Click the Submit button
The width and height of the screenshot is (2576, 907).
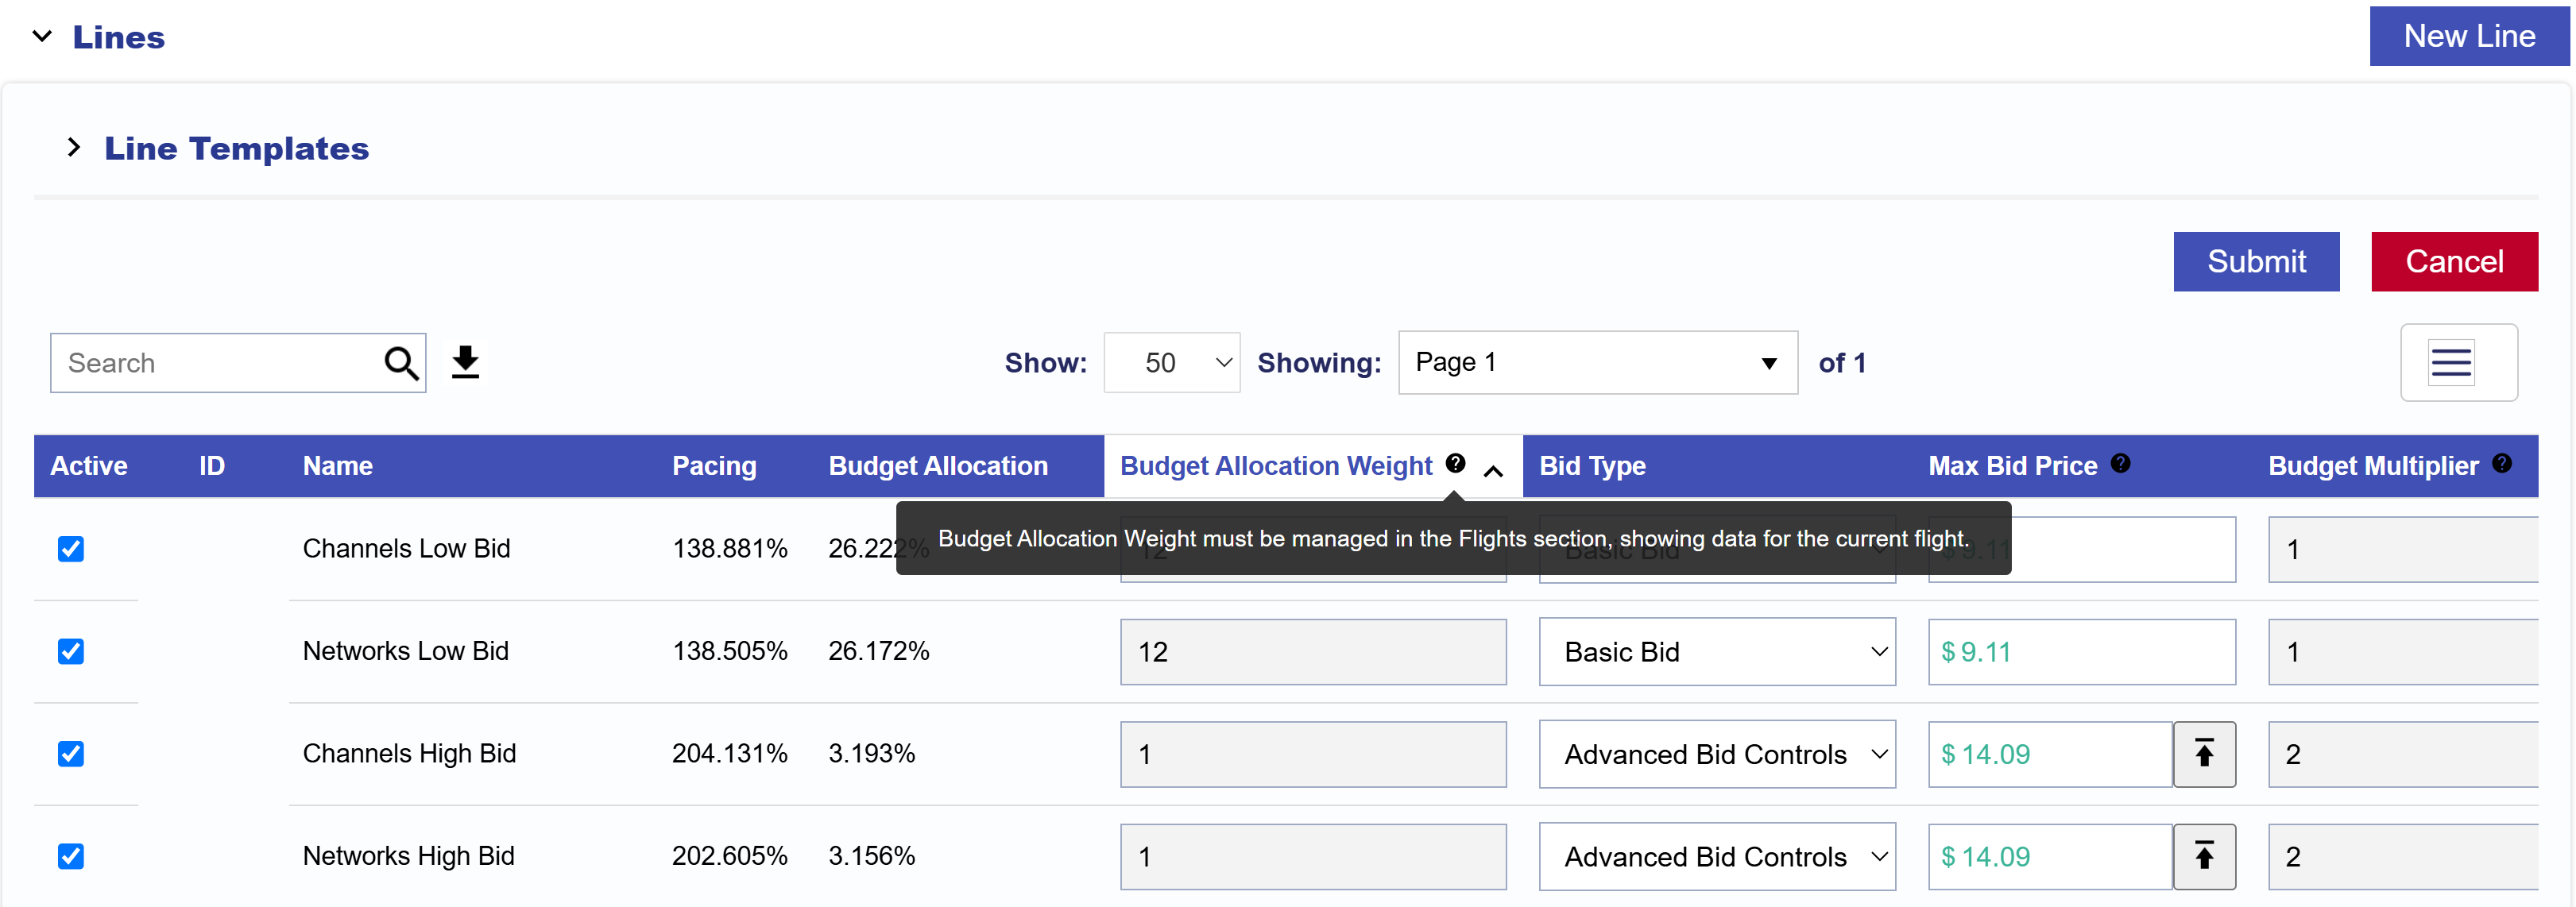pos(2256,262)
